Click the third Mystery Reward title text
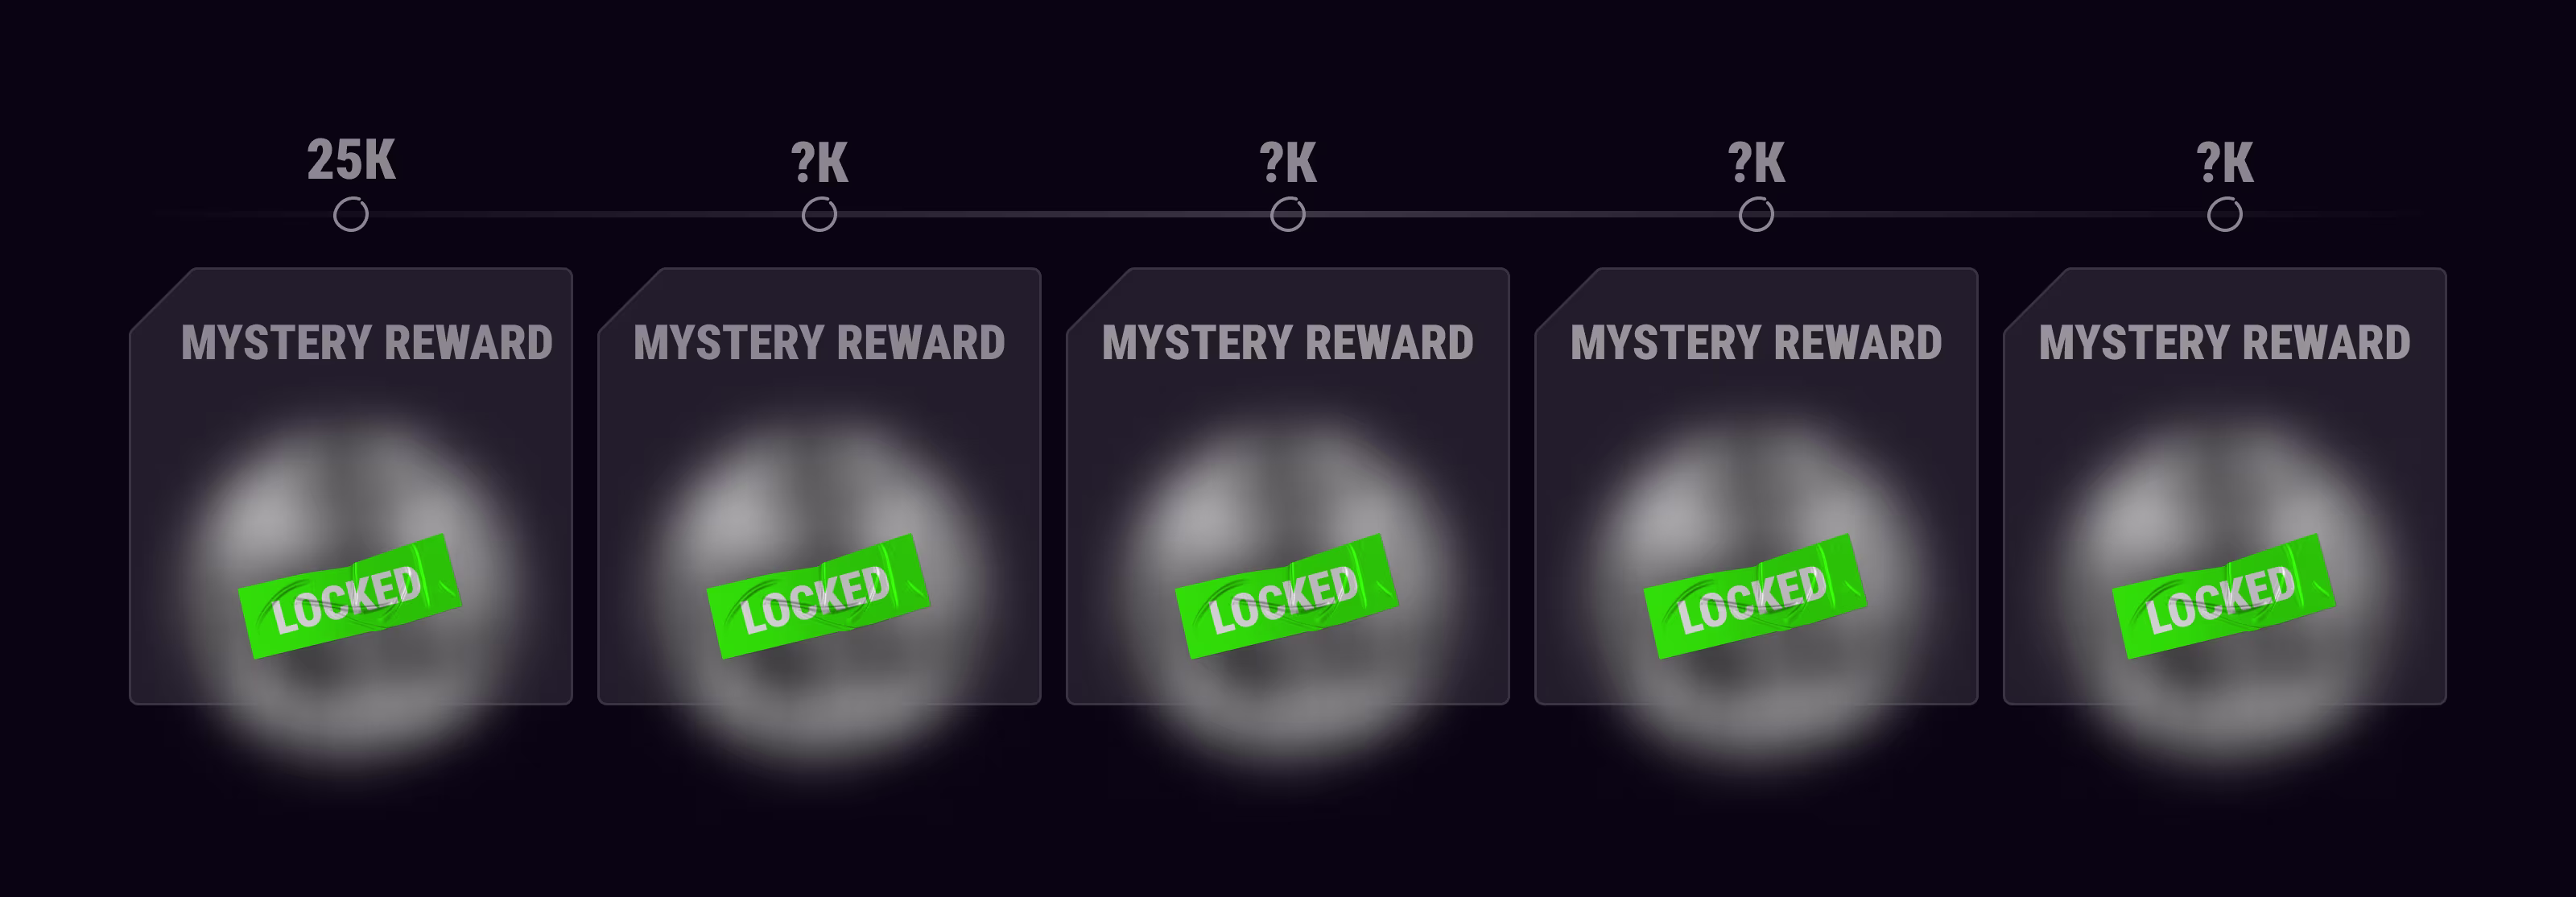Viewport: 2576px width, 897px height. point(1288,343)
